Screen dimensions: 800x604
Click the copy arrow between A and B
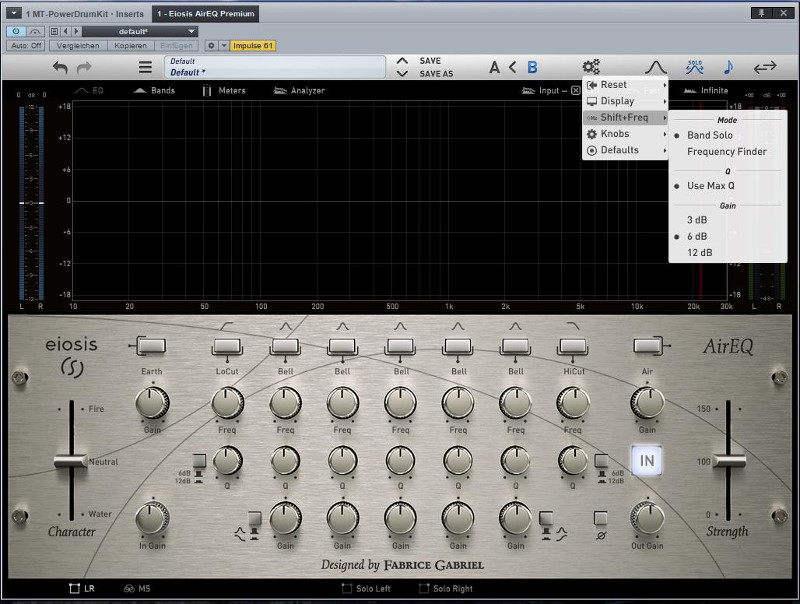click(x=513, y=67)
